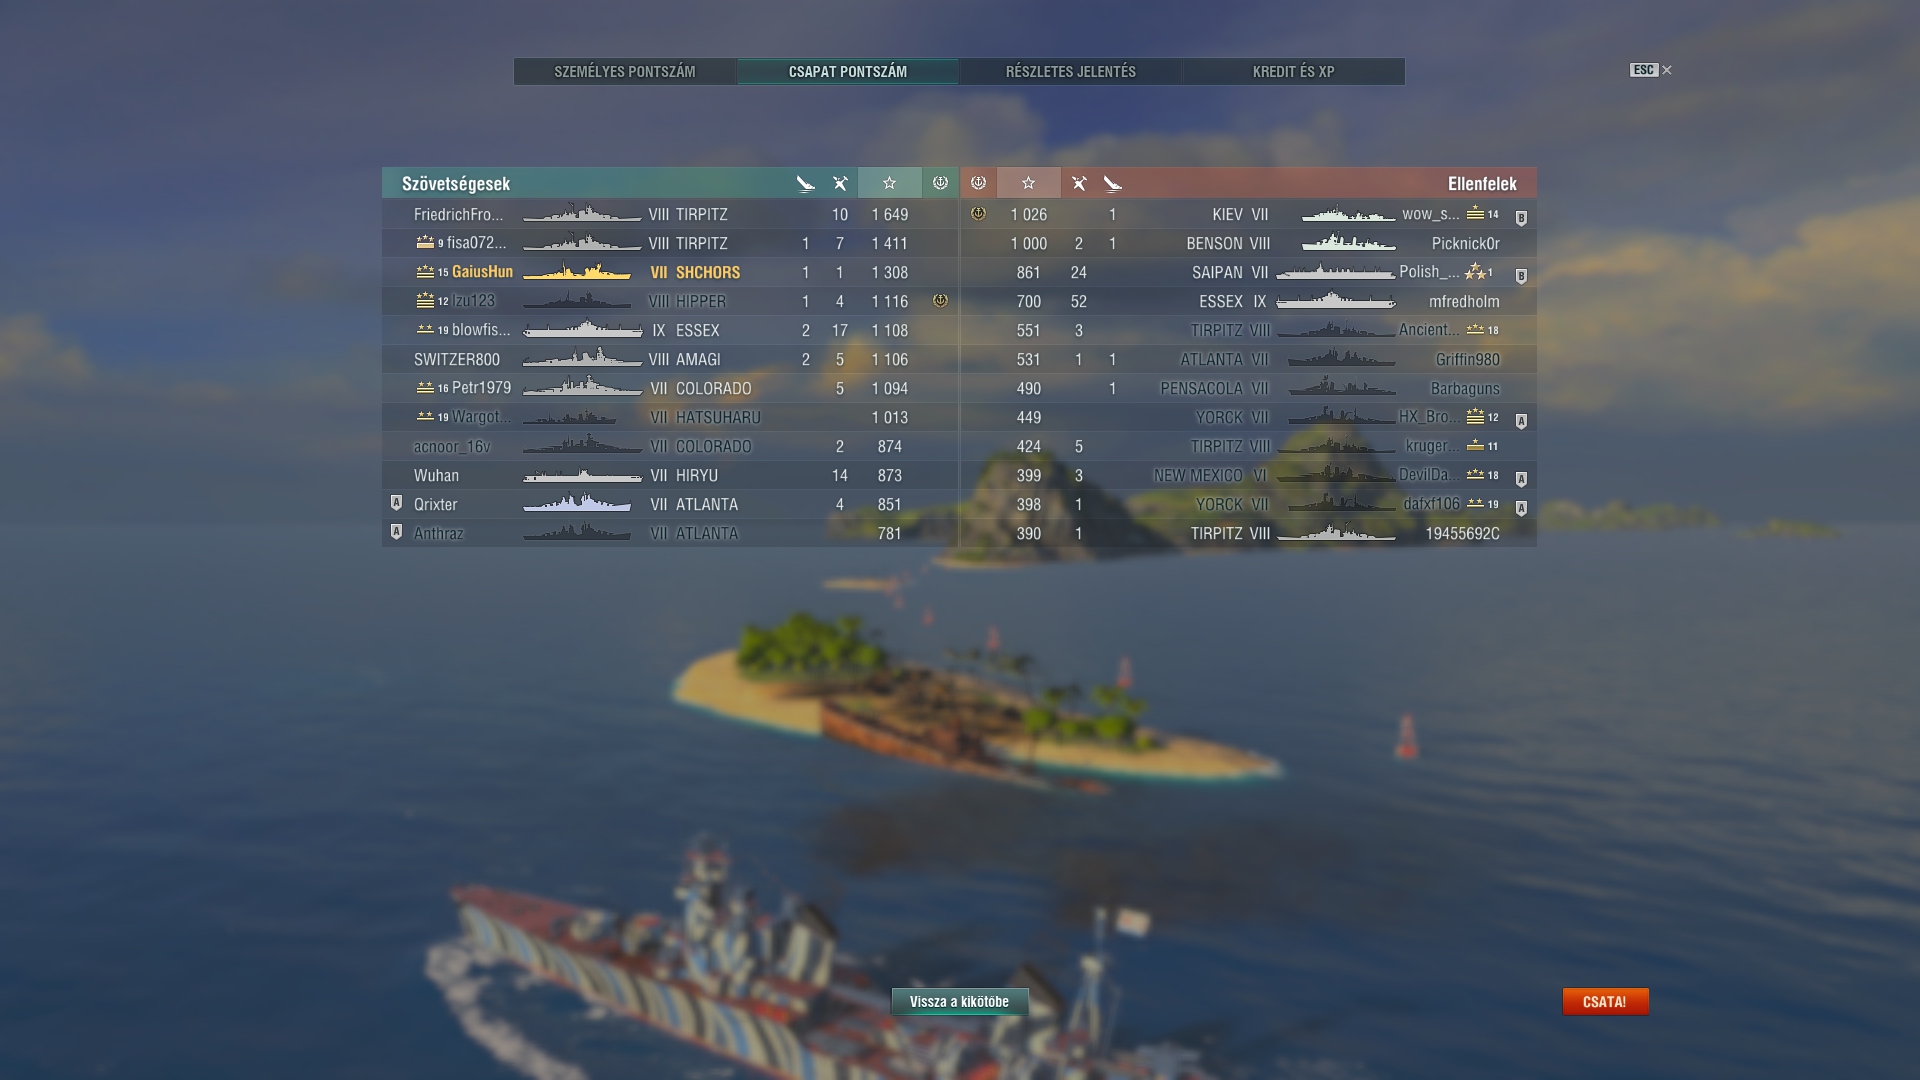This screenshot has height=1080, width=1920.
Task: Sort allies by star XP column
Action: point(889,183)
